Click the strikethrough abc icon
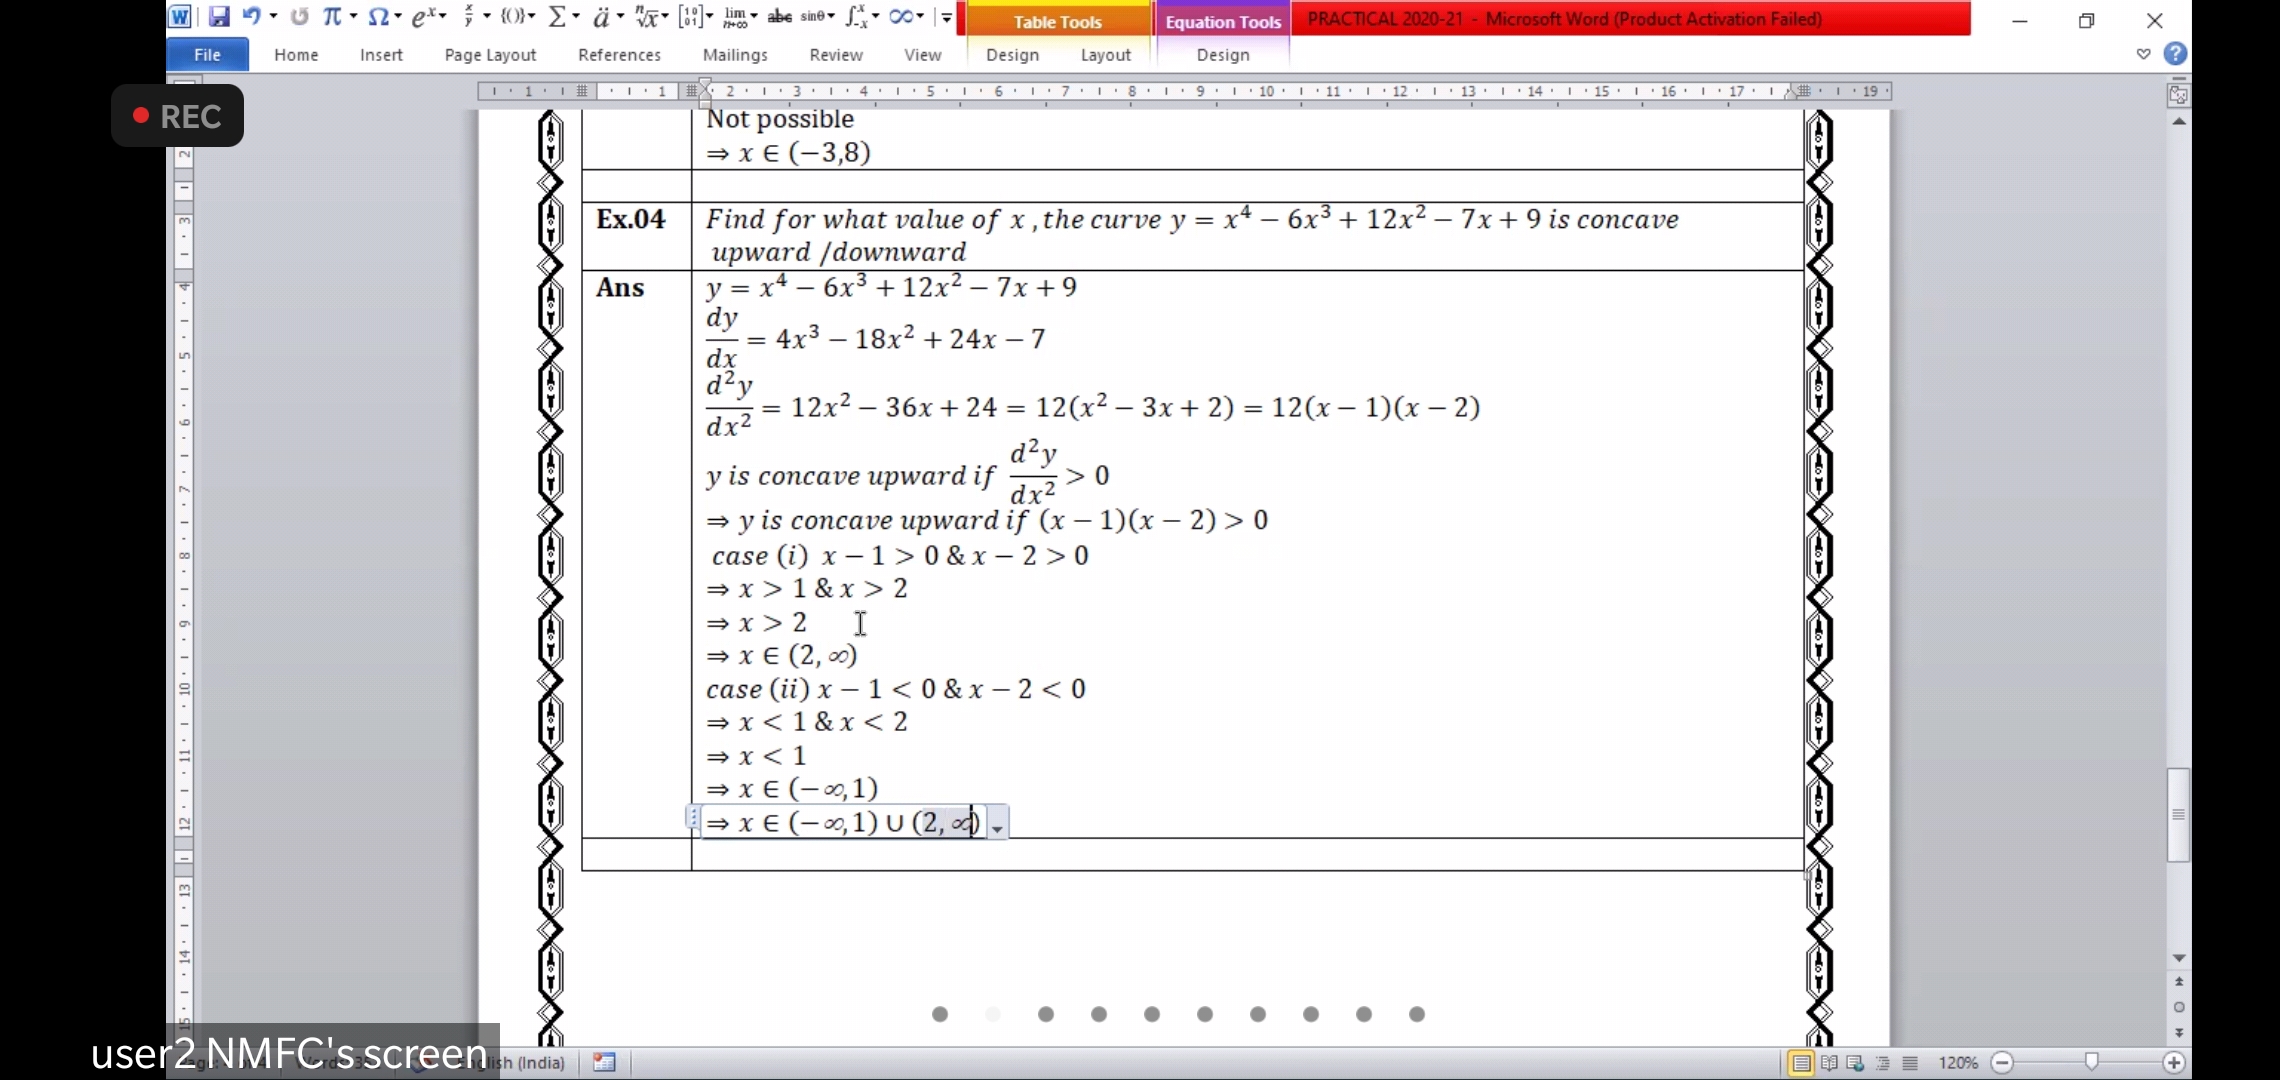 [779, 16]
